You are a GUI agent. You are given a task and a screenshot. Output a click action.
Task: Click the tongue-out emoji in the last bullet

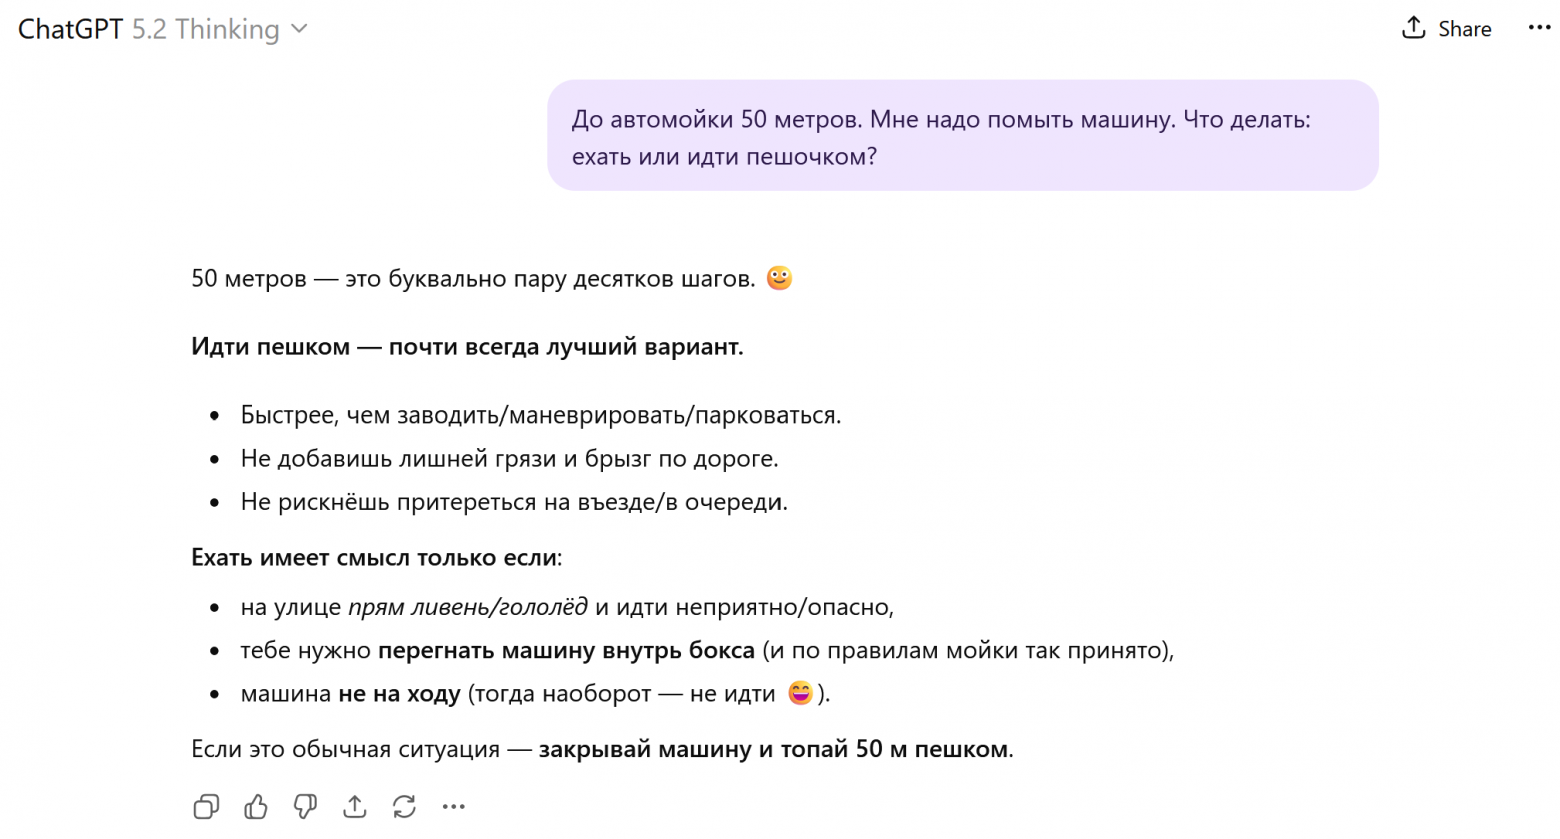point(800,693)
